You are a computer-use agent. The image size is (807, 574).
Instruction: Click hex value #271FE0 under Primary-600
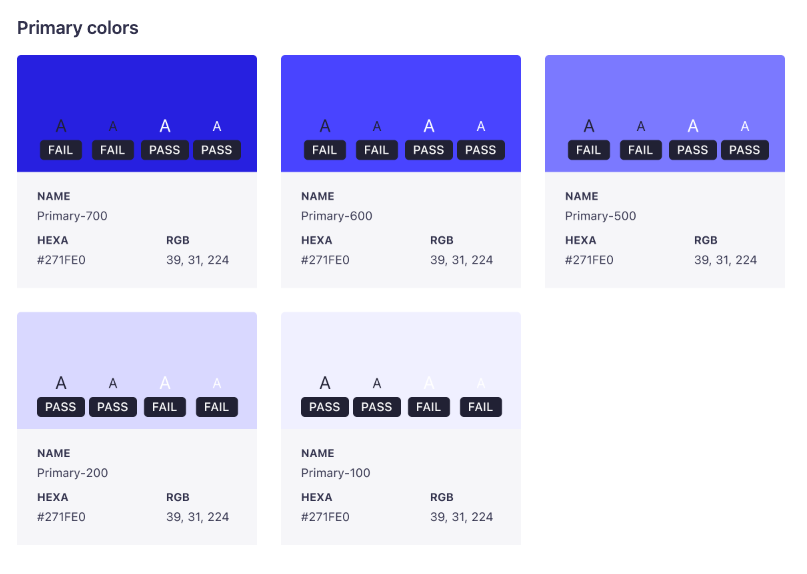click(325, 260)
